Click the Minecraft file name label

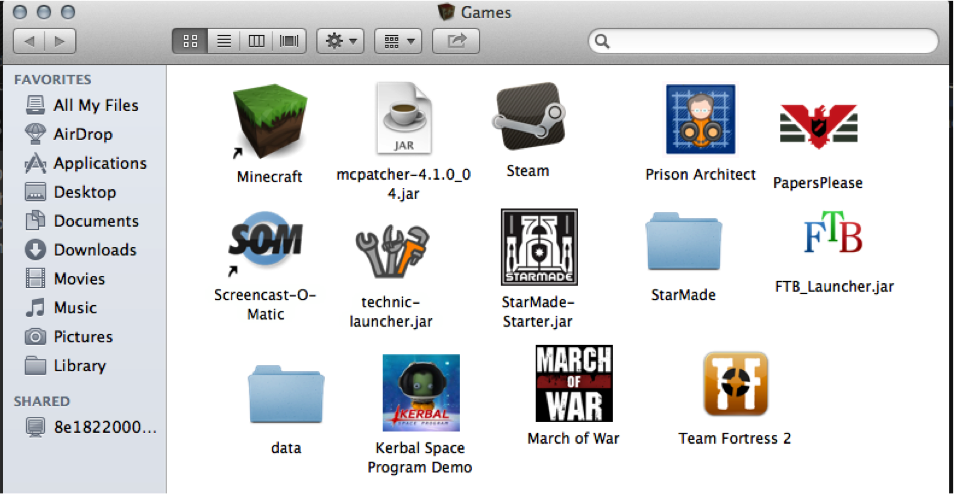(270, 177)
